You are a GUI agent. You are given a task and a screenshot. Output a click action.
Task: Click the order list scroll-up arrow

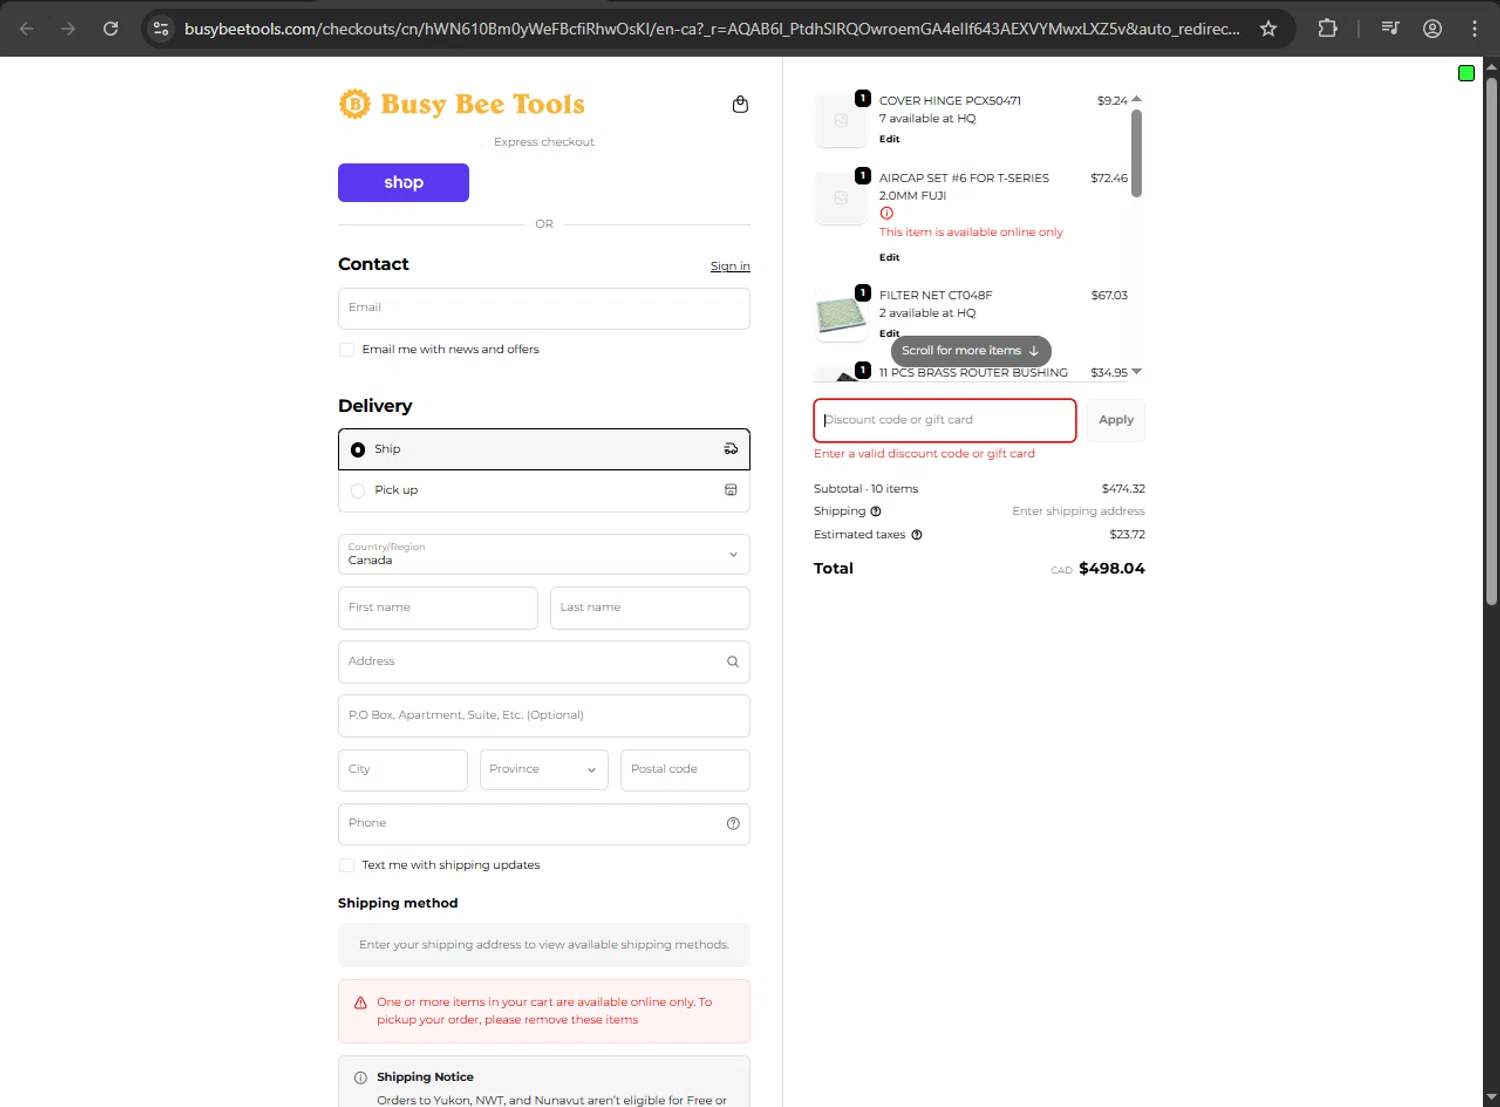click(1136, 99)
